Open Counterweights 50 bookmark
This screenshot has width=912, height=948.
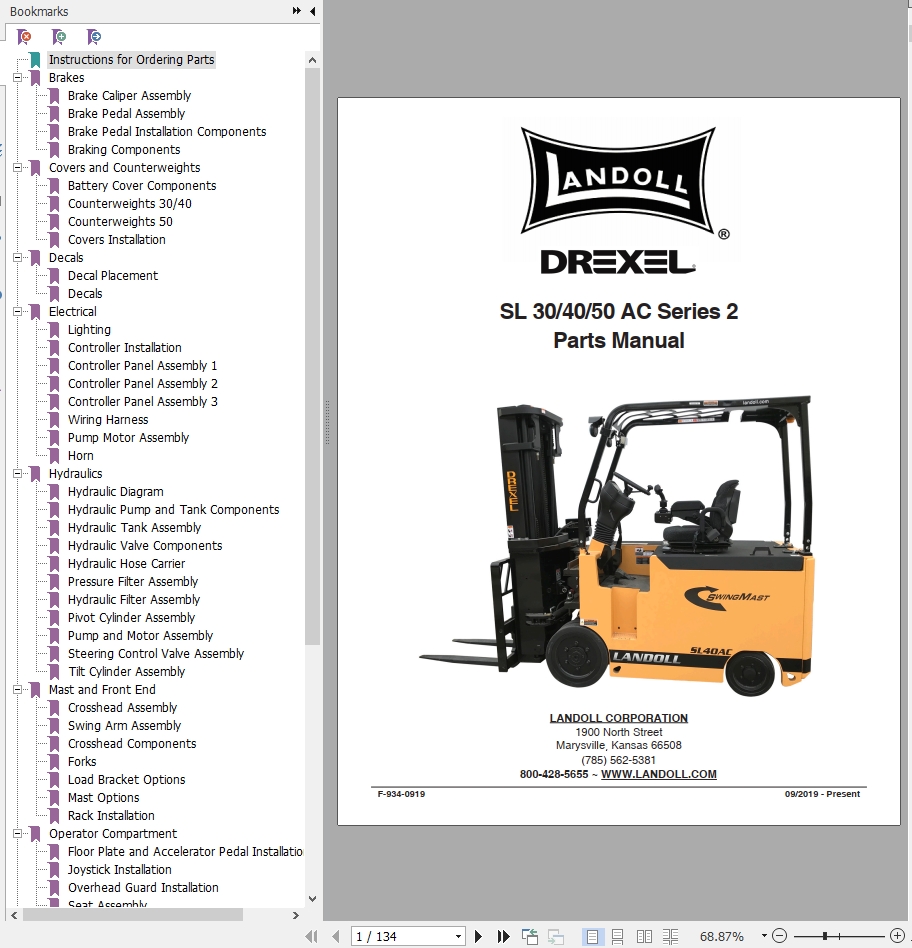pos(120,221)
